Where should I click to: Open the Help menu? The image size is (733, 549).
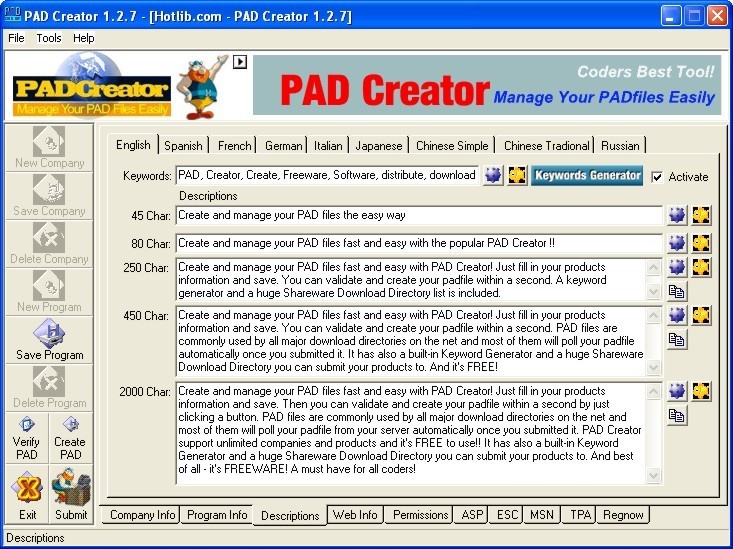[84, 38]
